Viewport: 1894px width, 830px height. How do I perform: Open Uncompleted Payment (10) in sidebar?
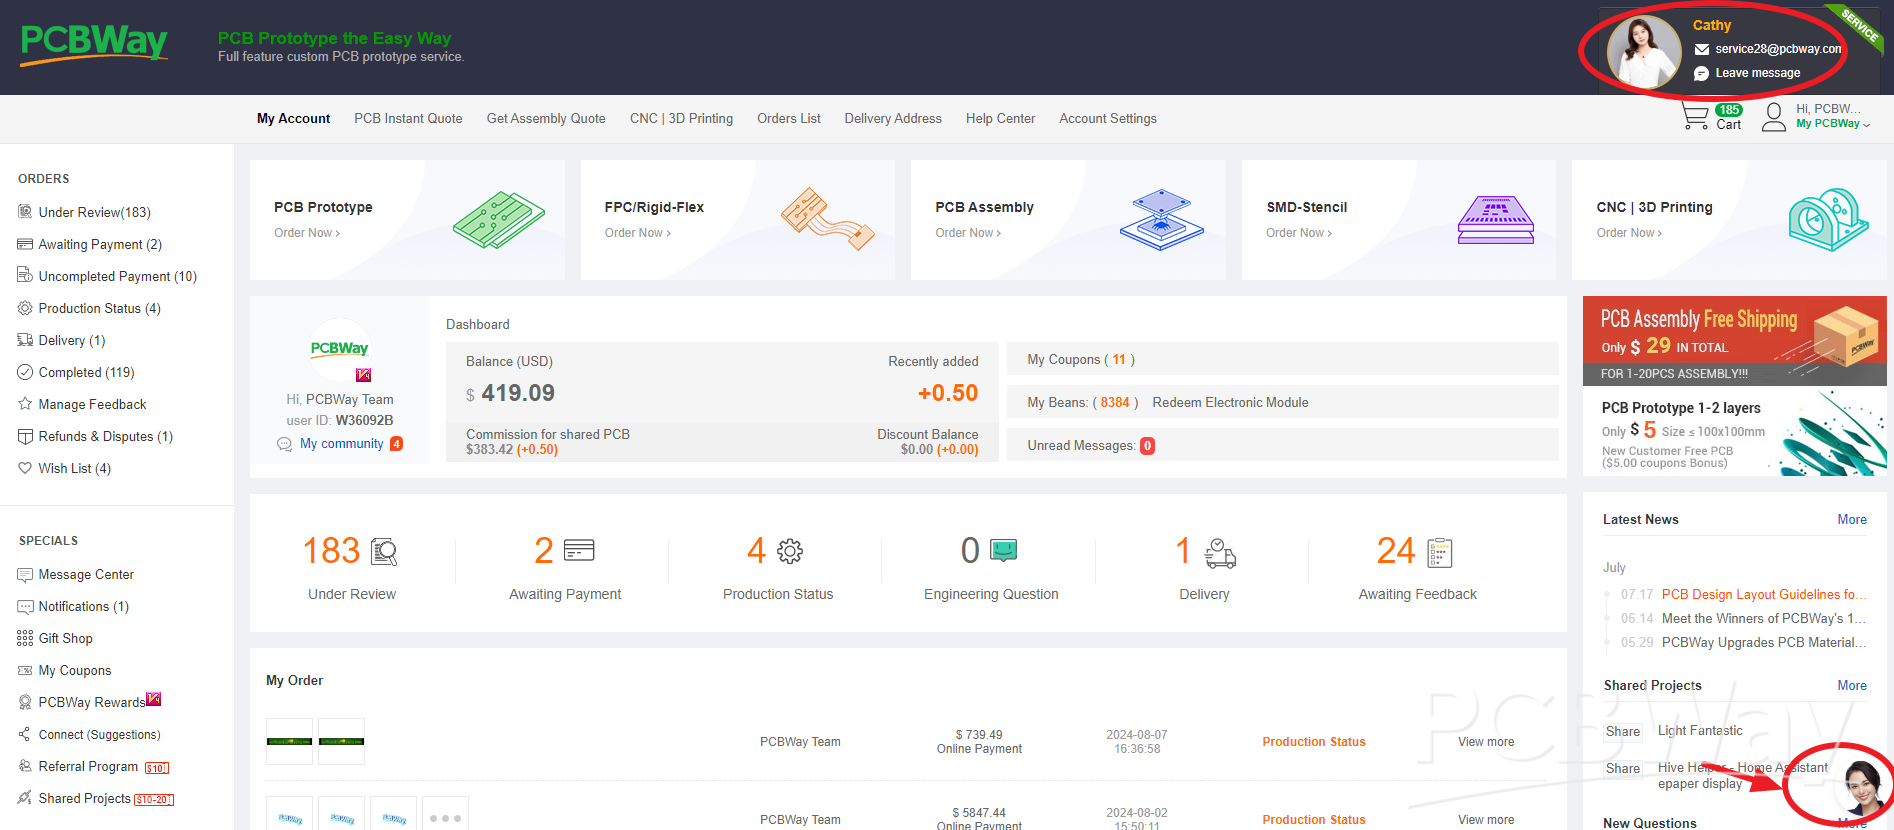point(117,276)
